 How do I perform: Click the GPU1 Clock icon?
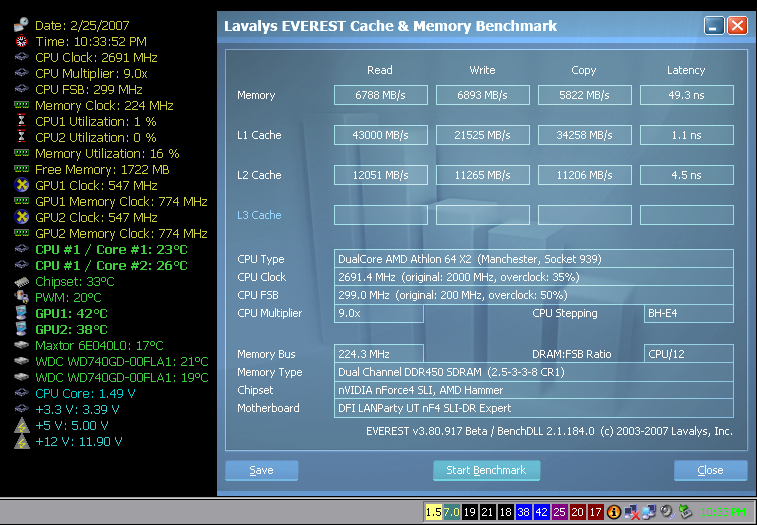point(21,185)
